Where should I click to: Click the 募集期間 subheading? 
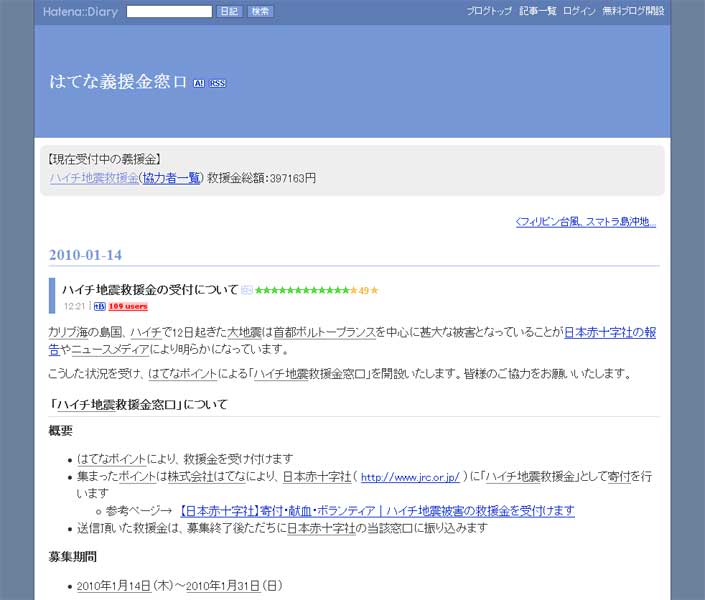coord(73,557)
